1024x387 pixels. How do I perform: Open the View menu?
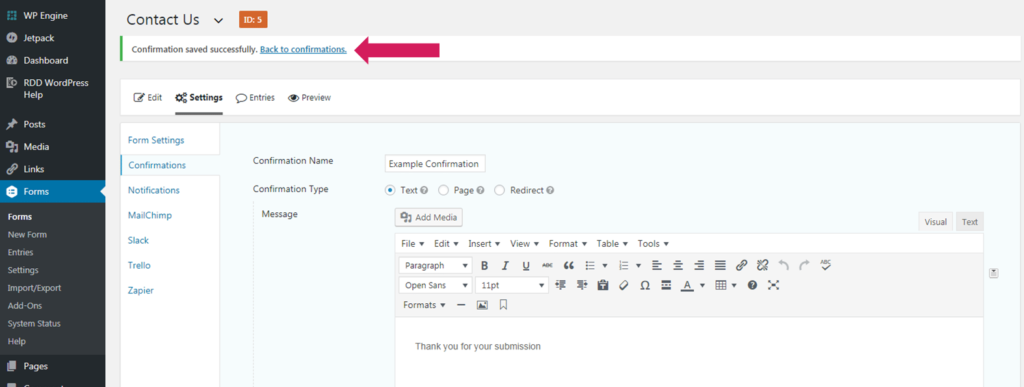tap(524, 243)
